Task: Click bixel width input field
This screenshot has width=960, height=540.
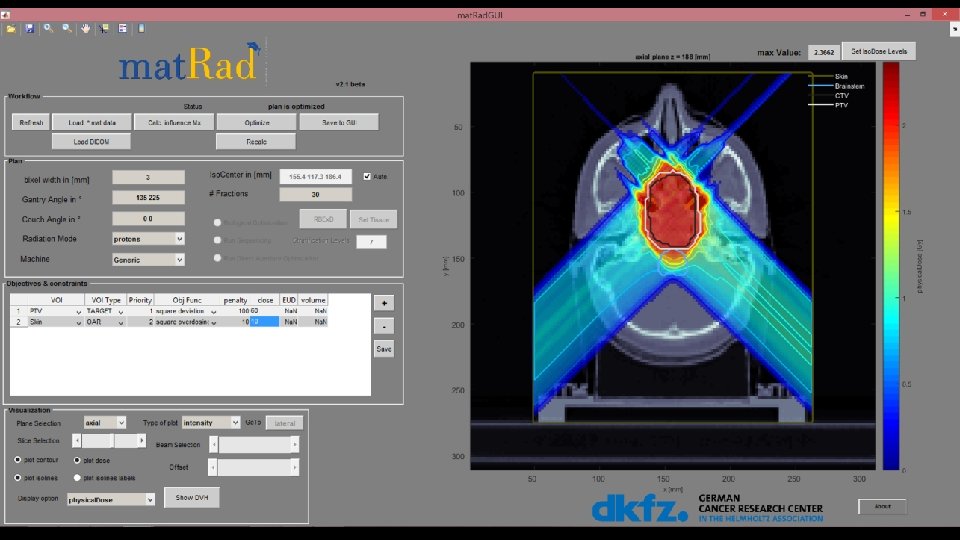Action: (148, 178)
